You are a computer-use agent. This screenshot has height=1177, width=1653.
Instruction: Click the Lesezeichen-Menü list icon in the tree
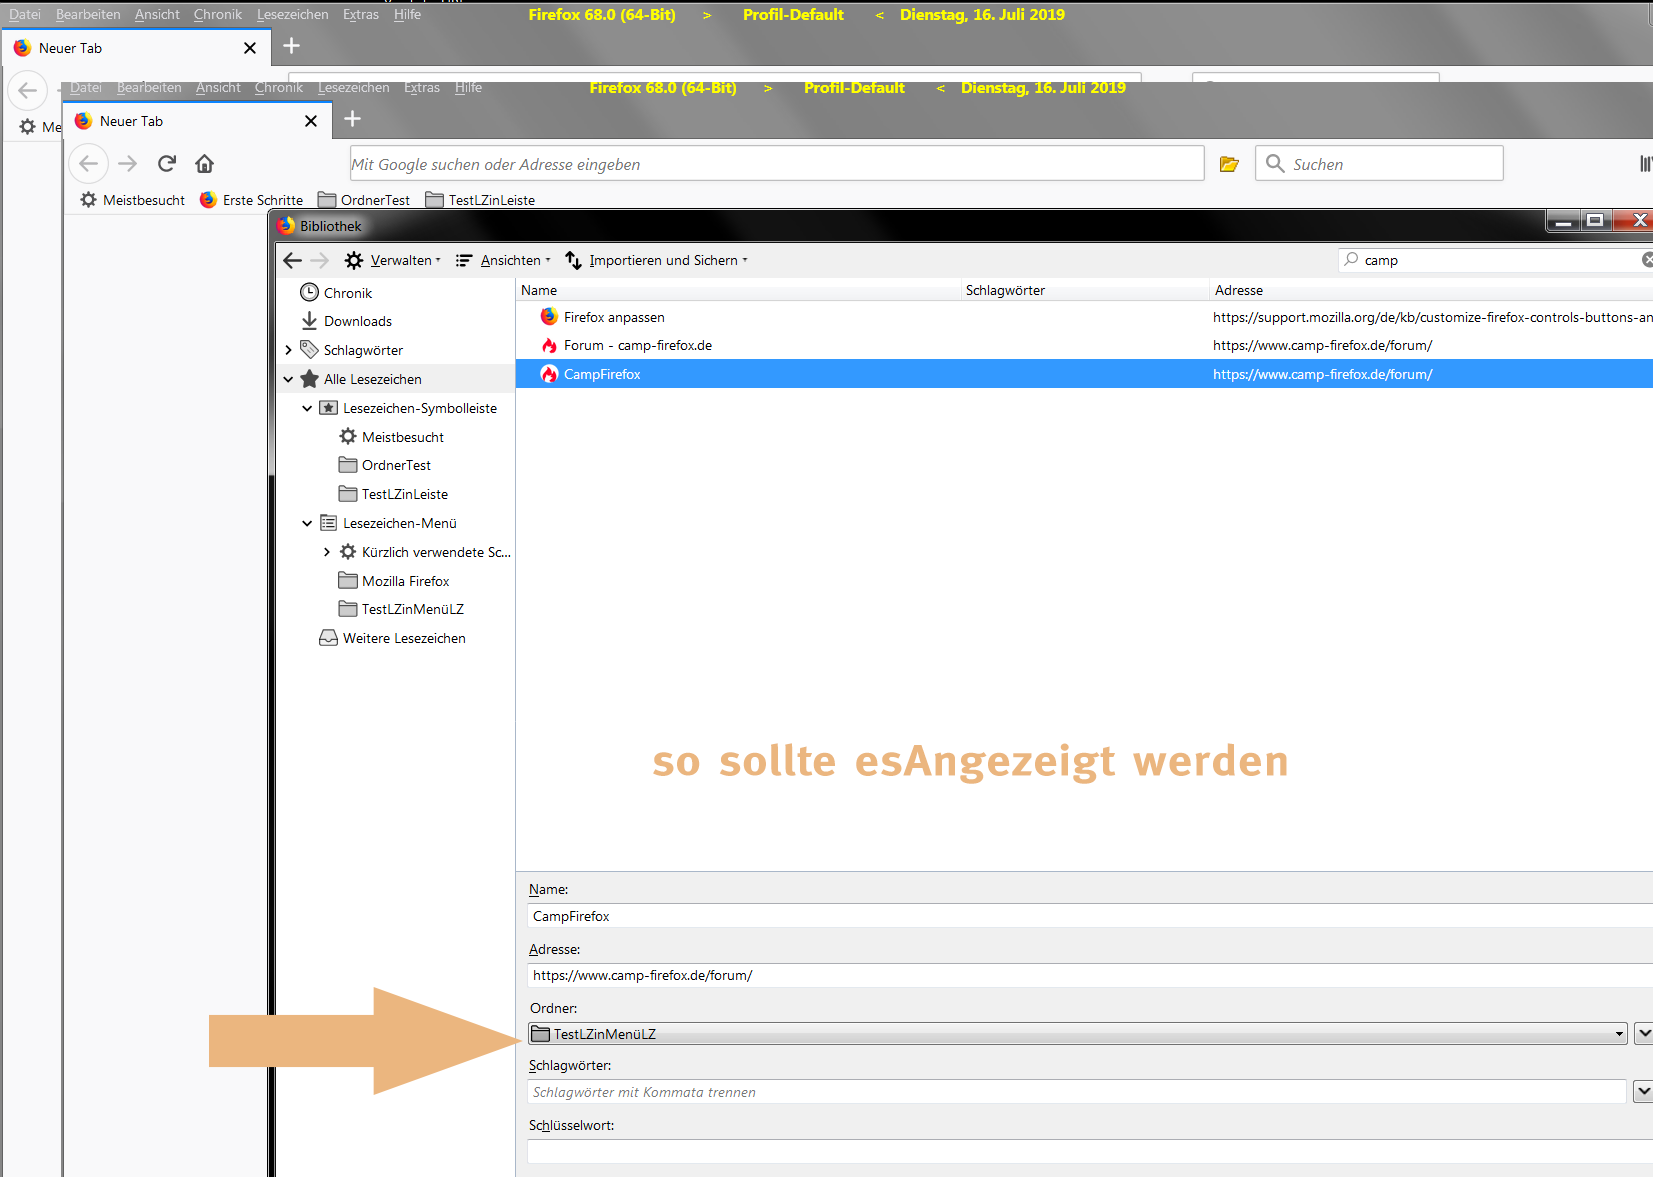pos(328,523)
